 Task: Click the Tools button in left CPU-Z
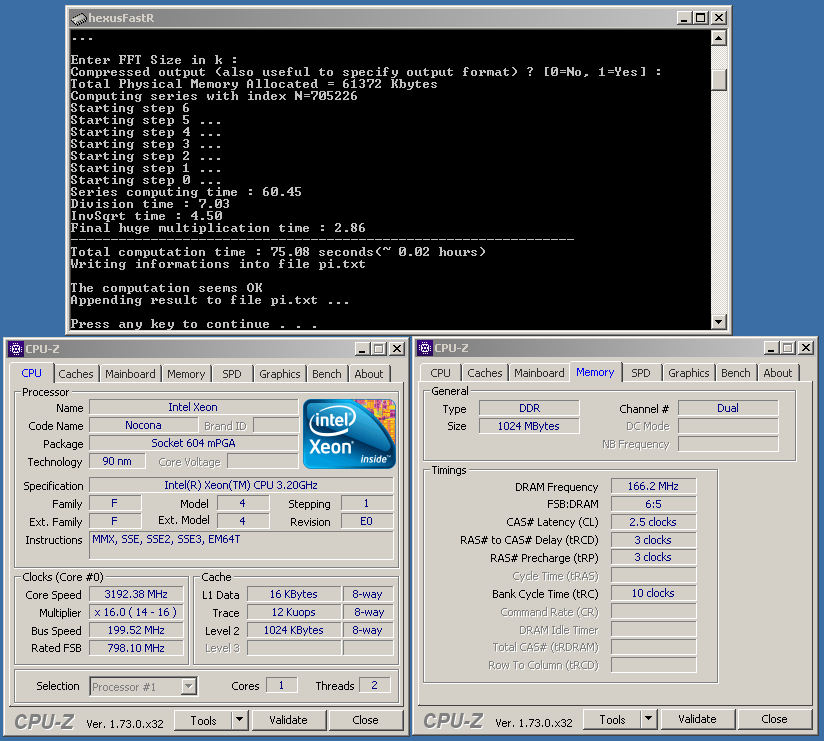203,720
